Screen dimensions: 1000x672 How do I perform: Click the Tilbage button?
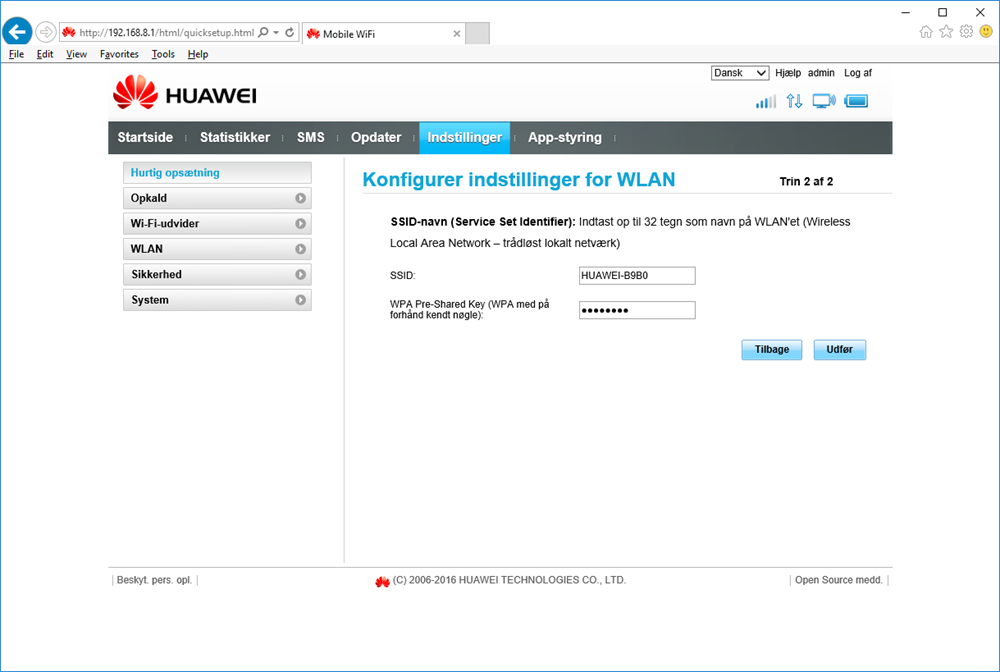(772, 349)
